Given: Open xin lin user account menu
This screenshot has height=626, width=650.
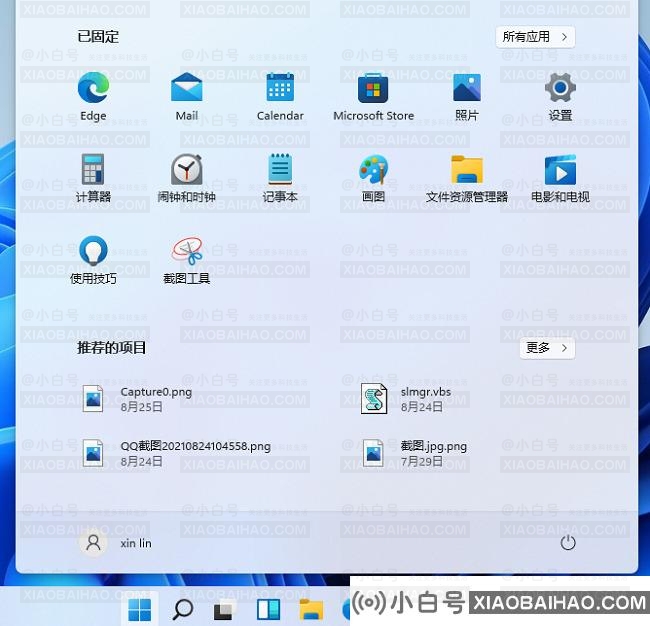Looking at the screenshot, I should (116, 543).
